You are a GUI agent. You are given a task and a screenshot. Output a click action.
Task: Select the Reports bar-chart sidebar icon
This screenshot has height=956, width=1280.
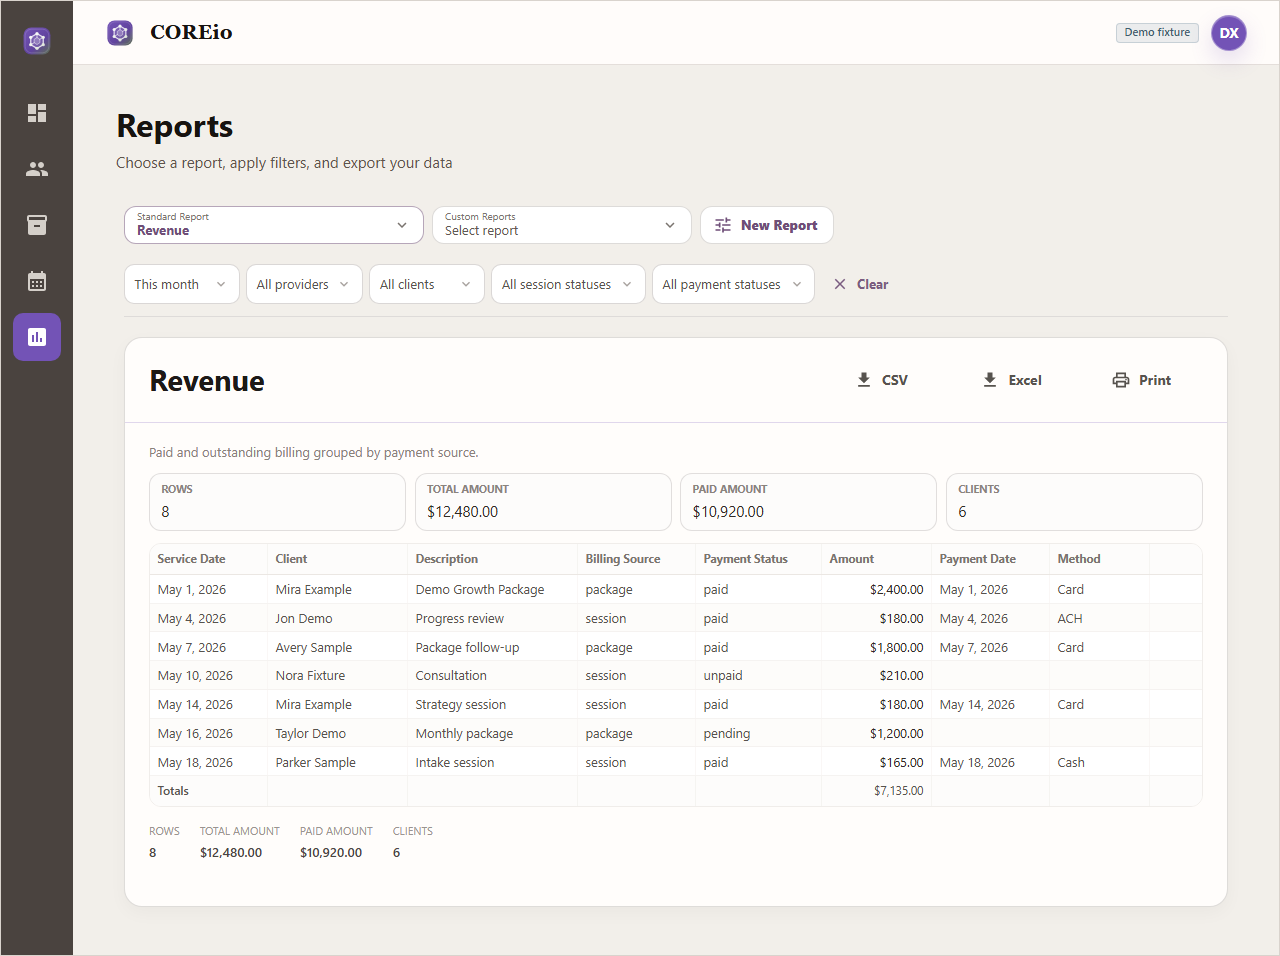37,337
